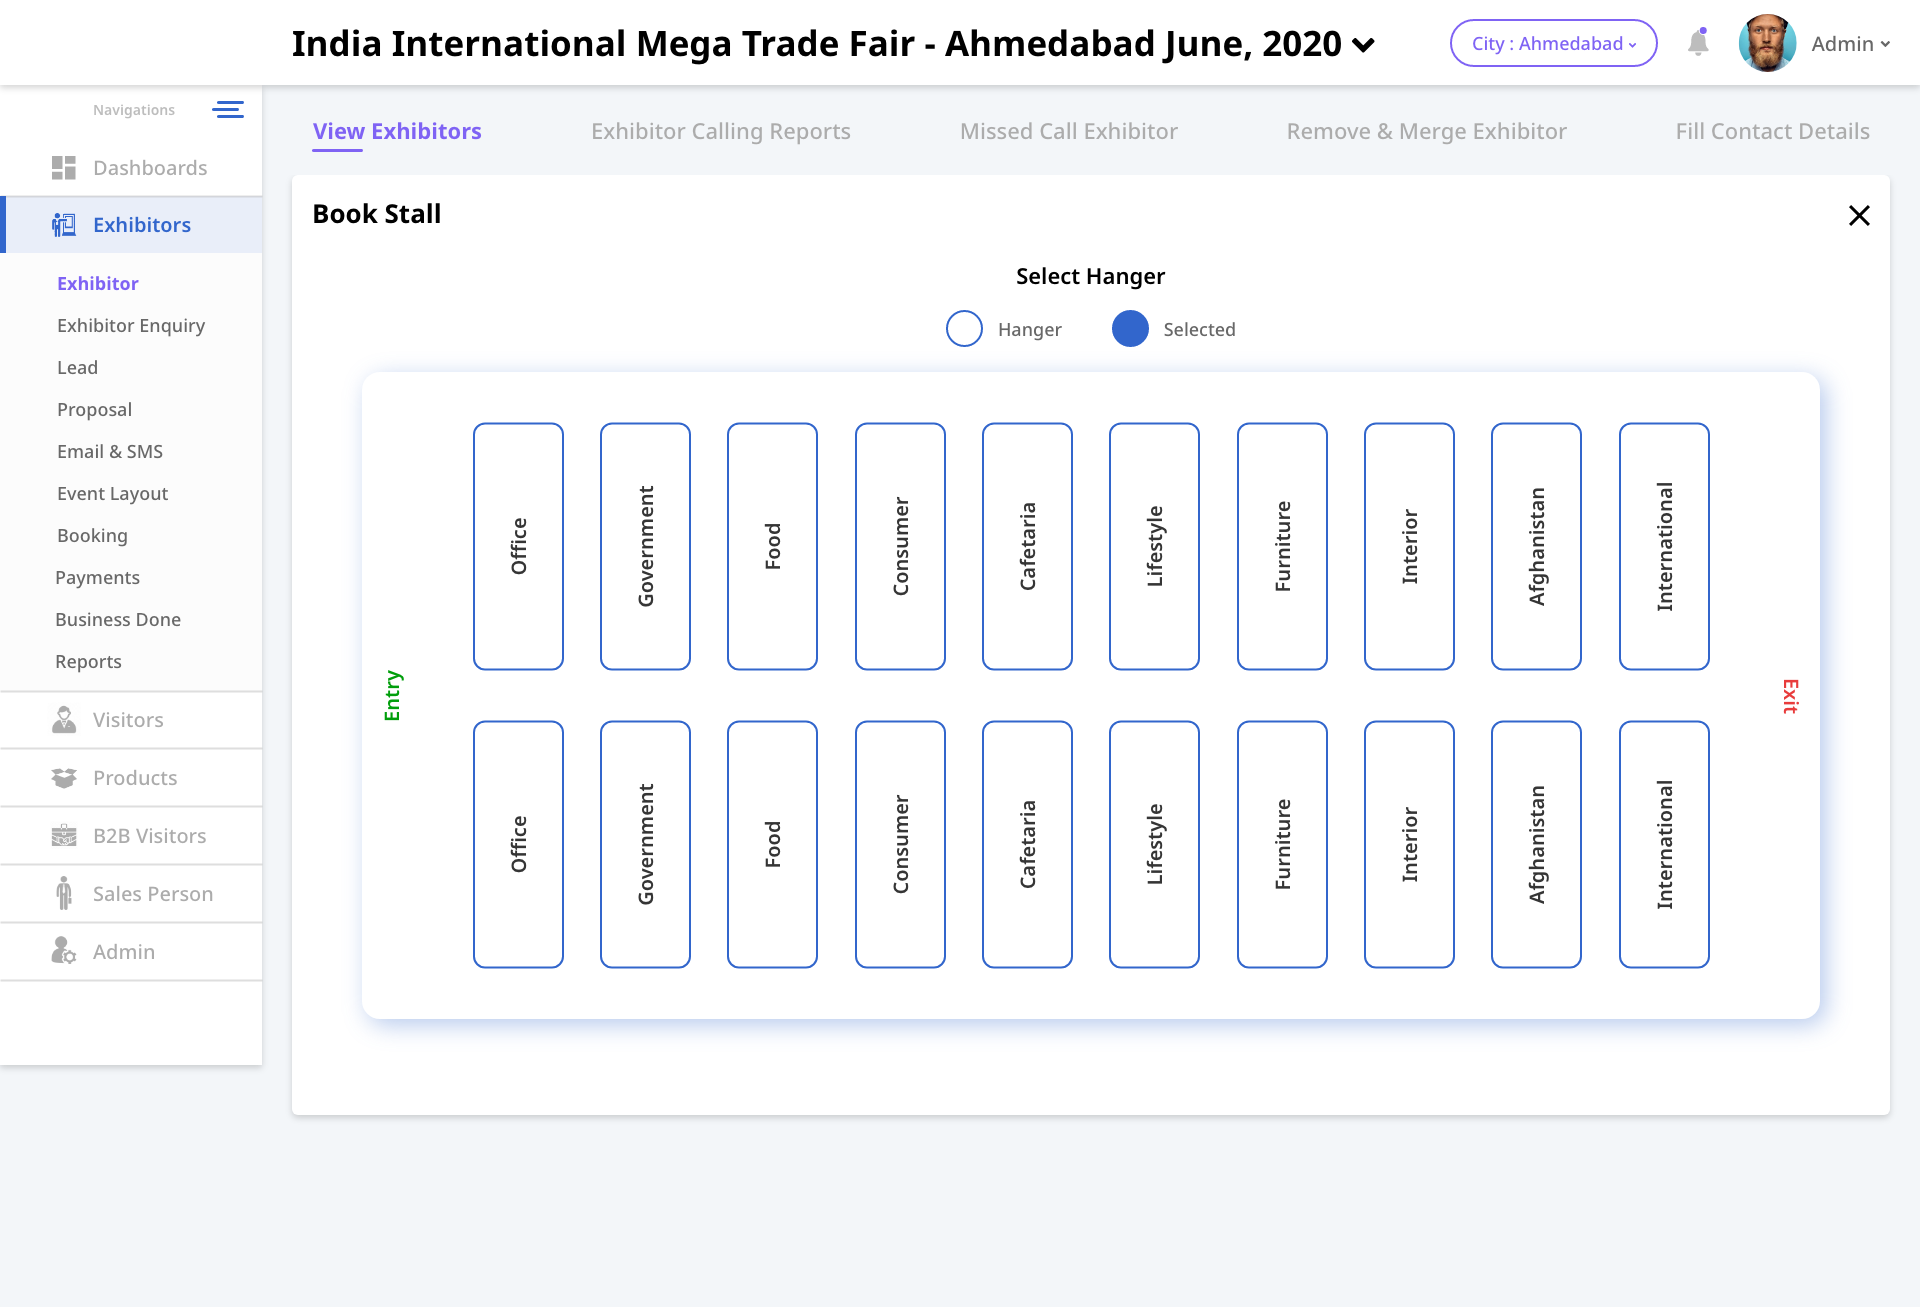Open the Products sidebar section
1920x1307 pixels.
(x=134, y=778)
